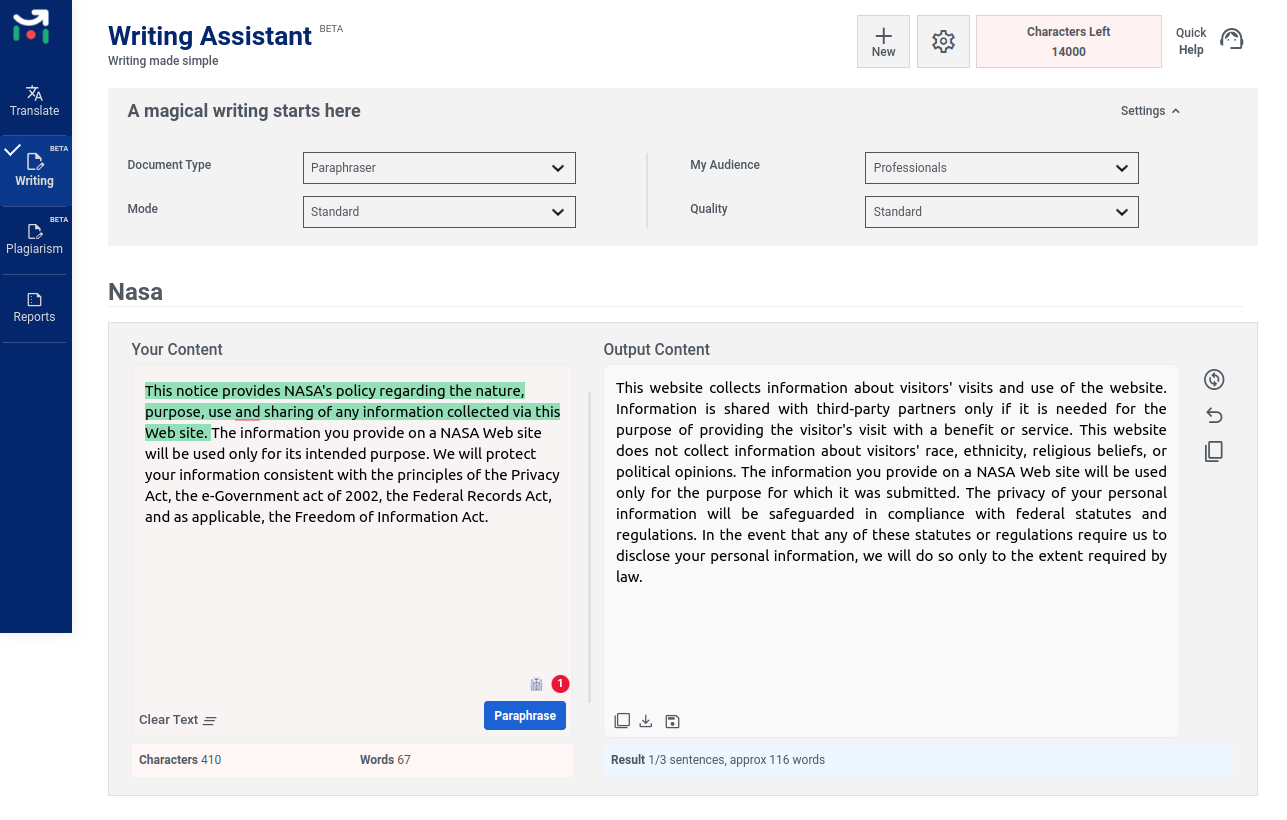Click the shirt tone icon above Paraphrase
The image size is (1287, 820).
(x=536, y=684)
